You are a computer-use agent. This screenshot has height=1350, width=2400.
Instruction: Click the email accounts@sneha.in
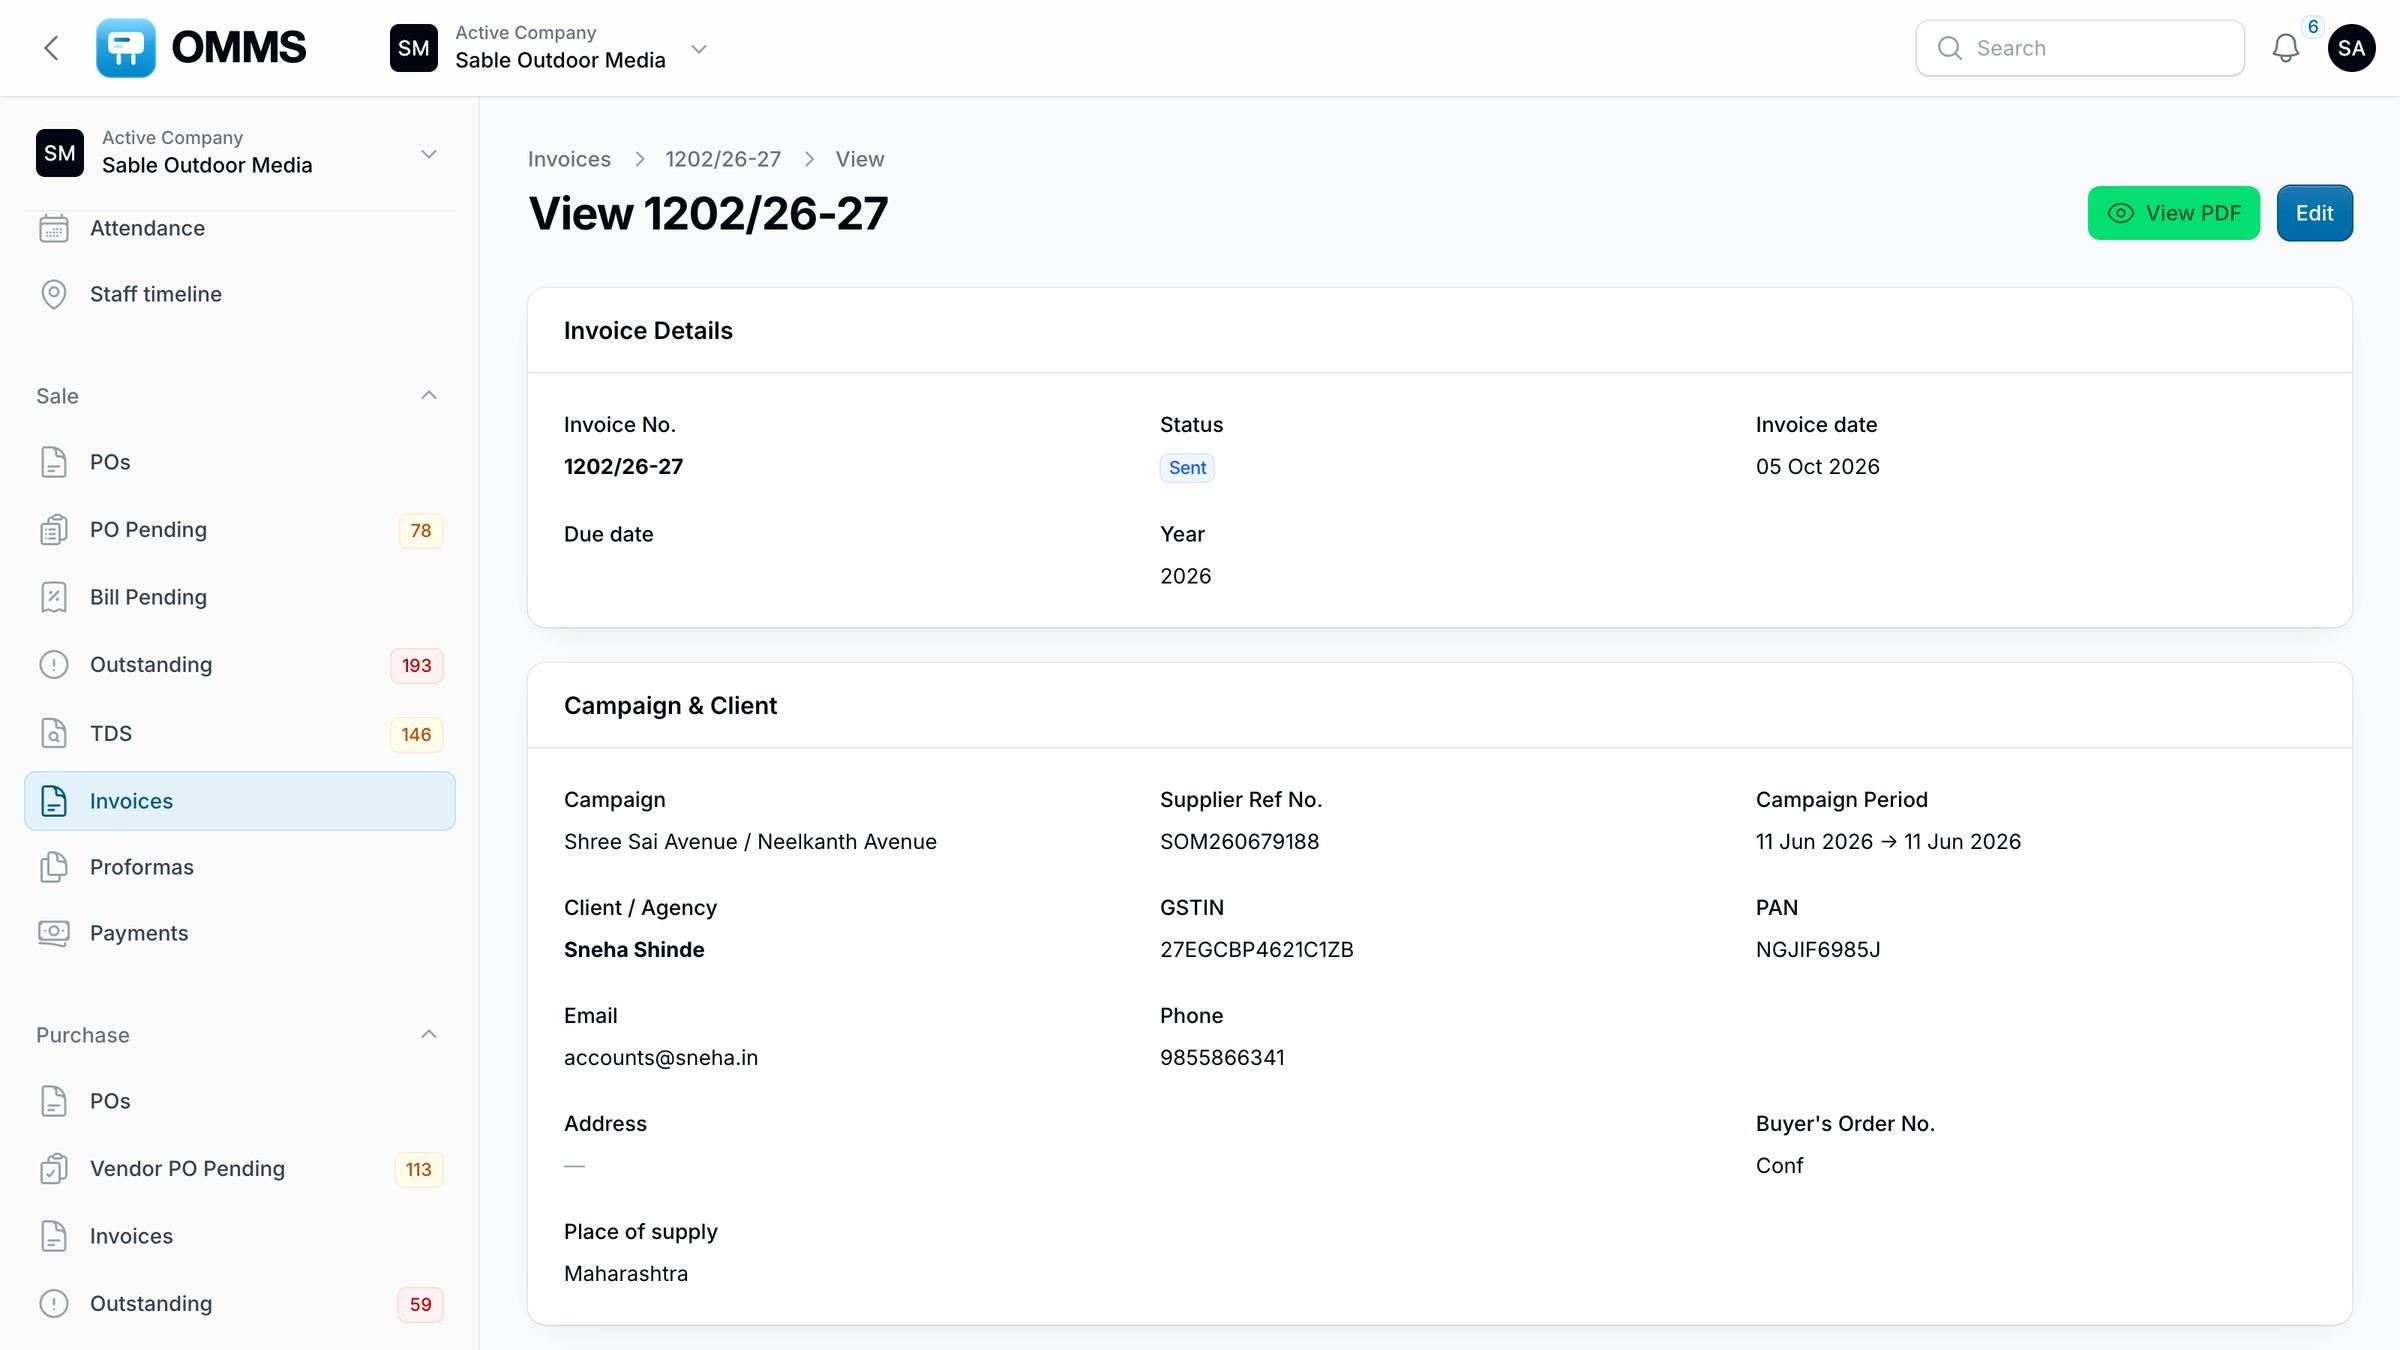click(x=661, y=1058)
